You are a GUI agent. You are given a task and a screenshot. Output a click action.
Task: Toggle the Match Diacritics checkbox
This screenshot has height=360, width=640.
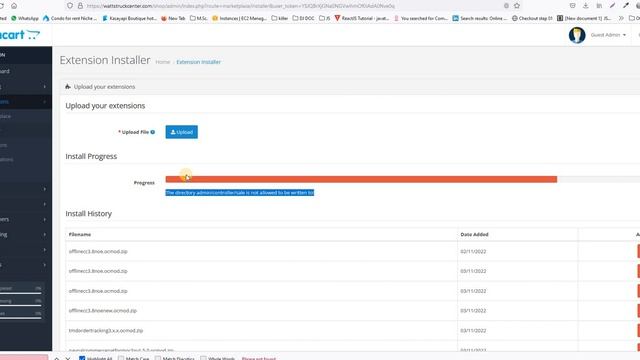tap(158, 358)
